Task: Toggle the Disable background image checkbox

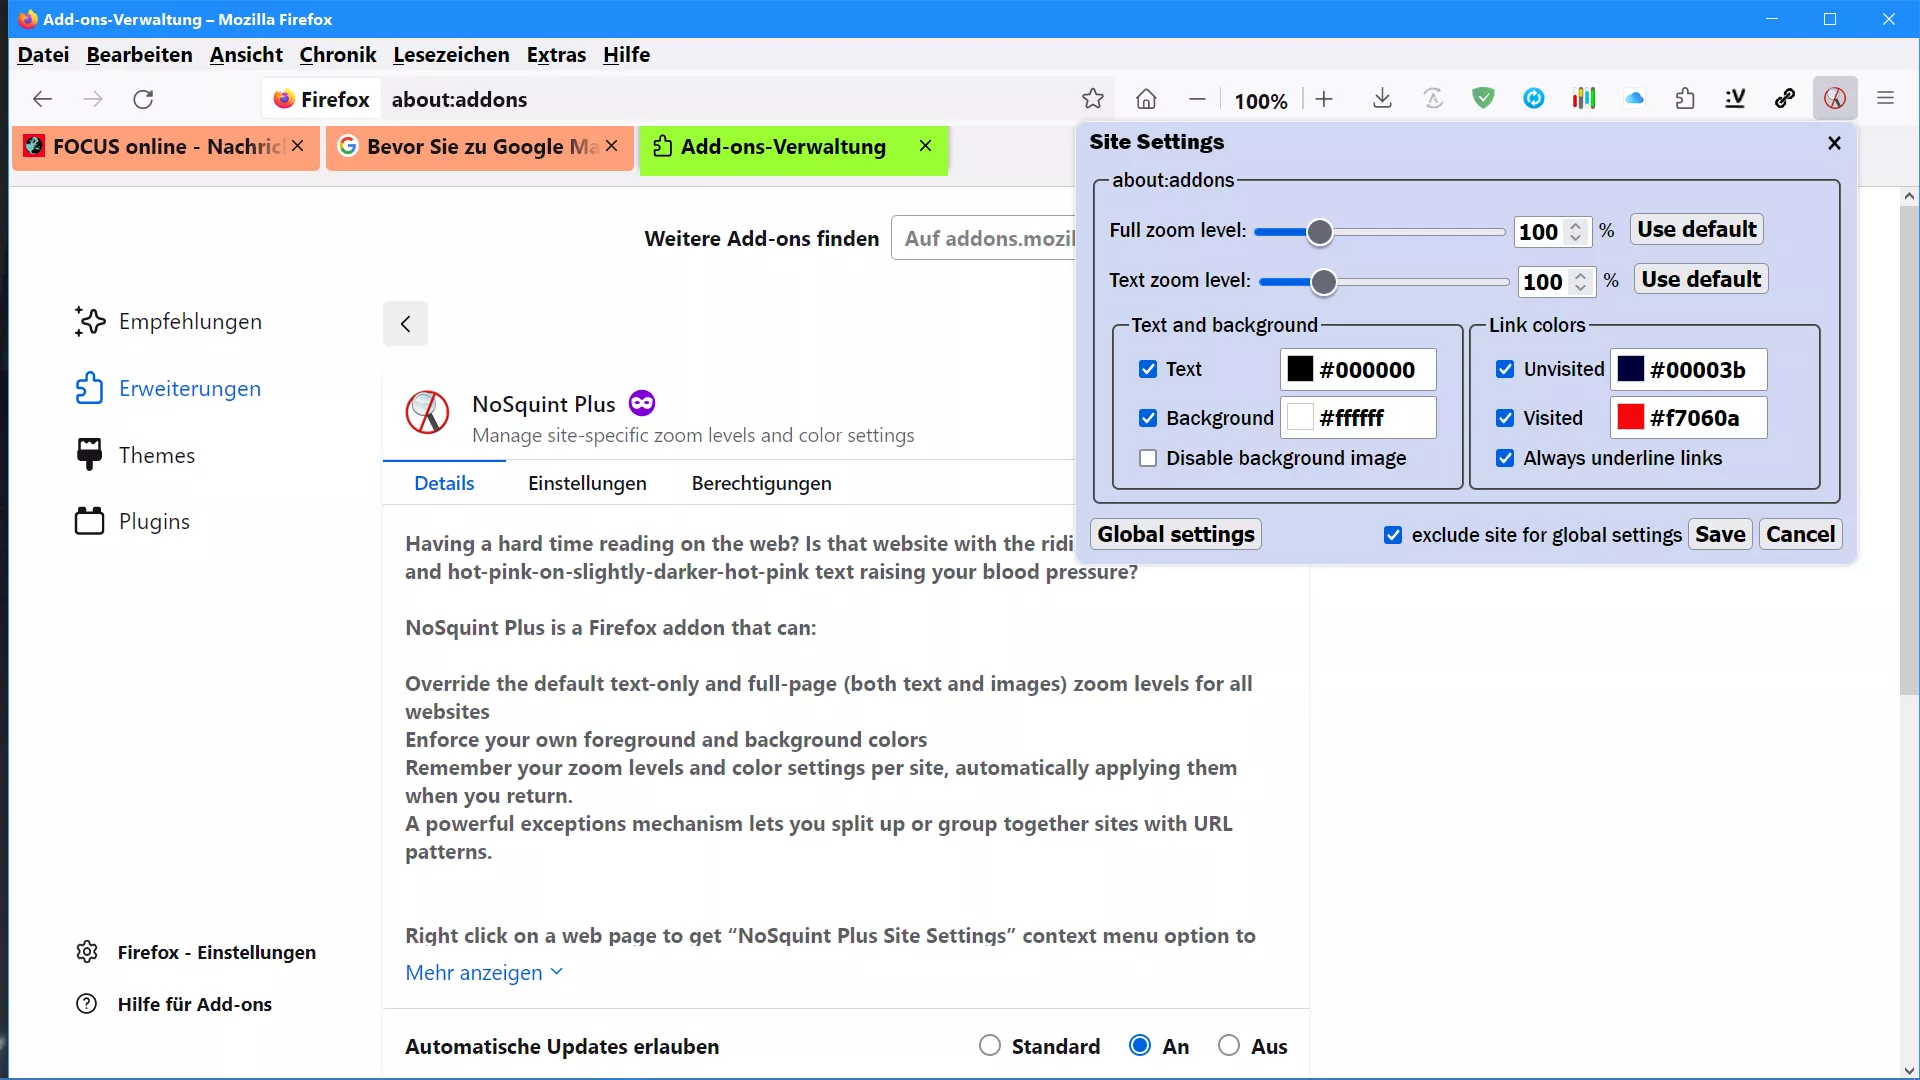Action: click(x=1148, y=458)
